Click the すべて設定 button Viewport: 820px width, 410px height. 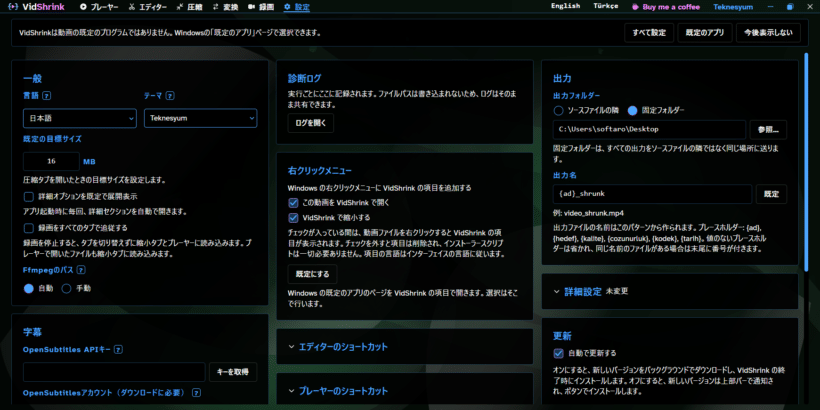coord(649,32)
